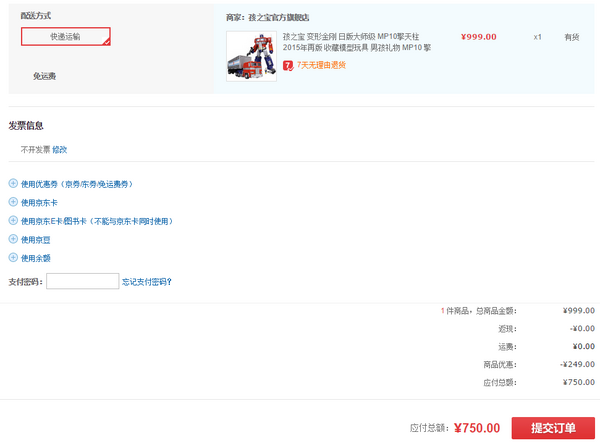Click 修改 to modify invoice info
Screen dimensions: 600x443
pos(60,150)
